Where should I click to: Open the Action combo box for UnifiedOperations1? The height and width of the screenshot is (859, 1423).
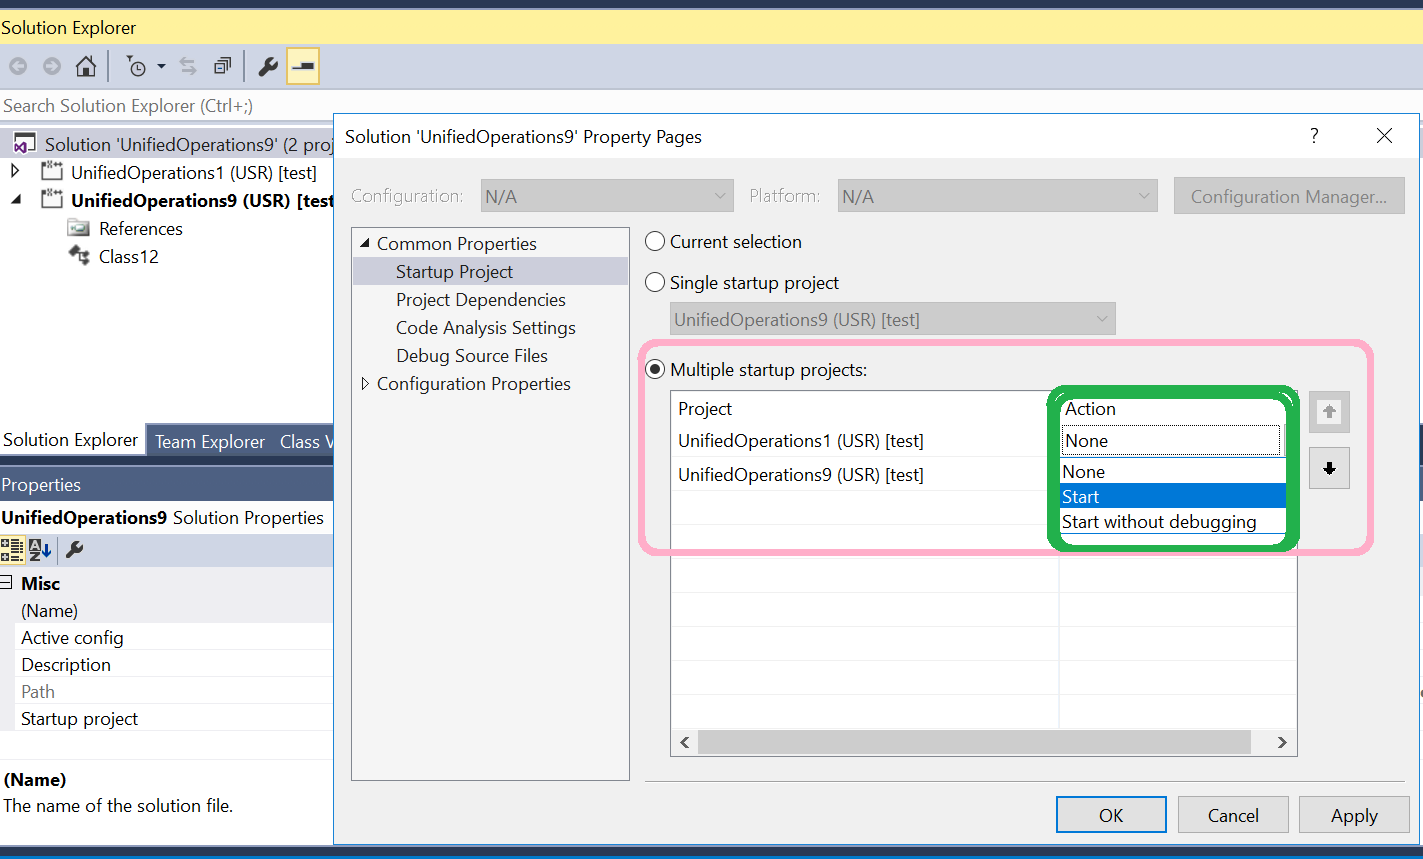(1170, 440)
